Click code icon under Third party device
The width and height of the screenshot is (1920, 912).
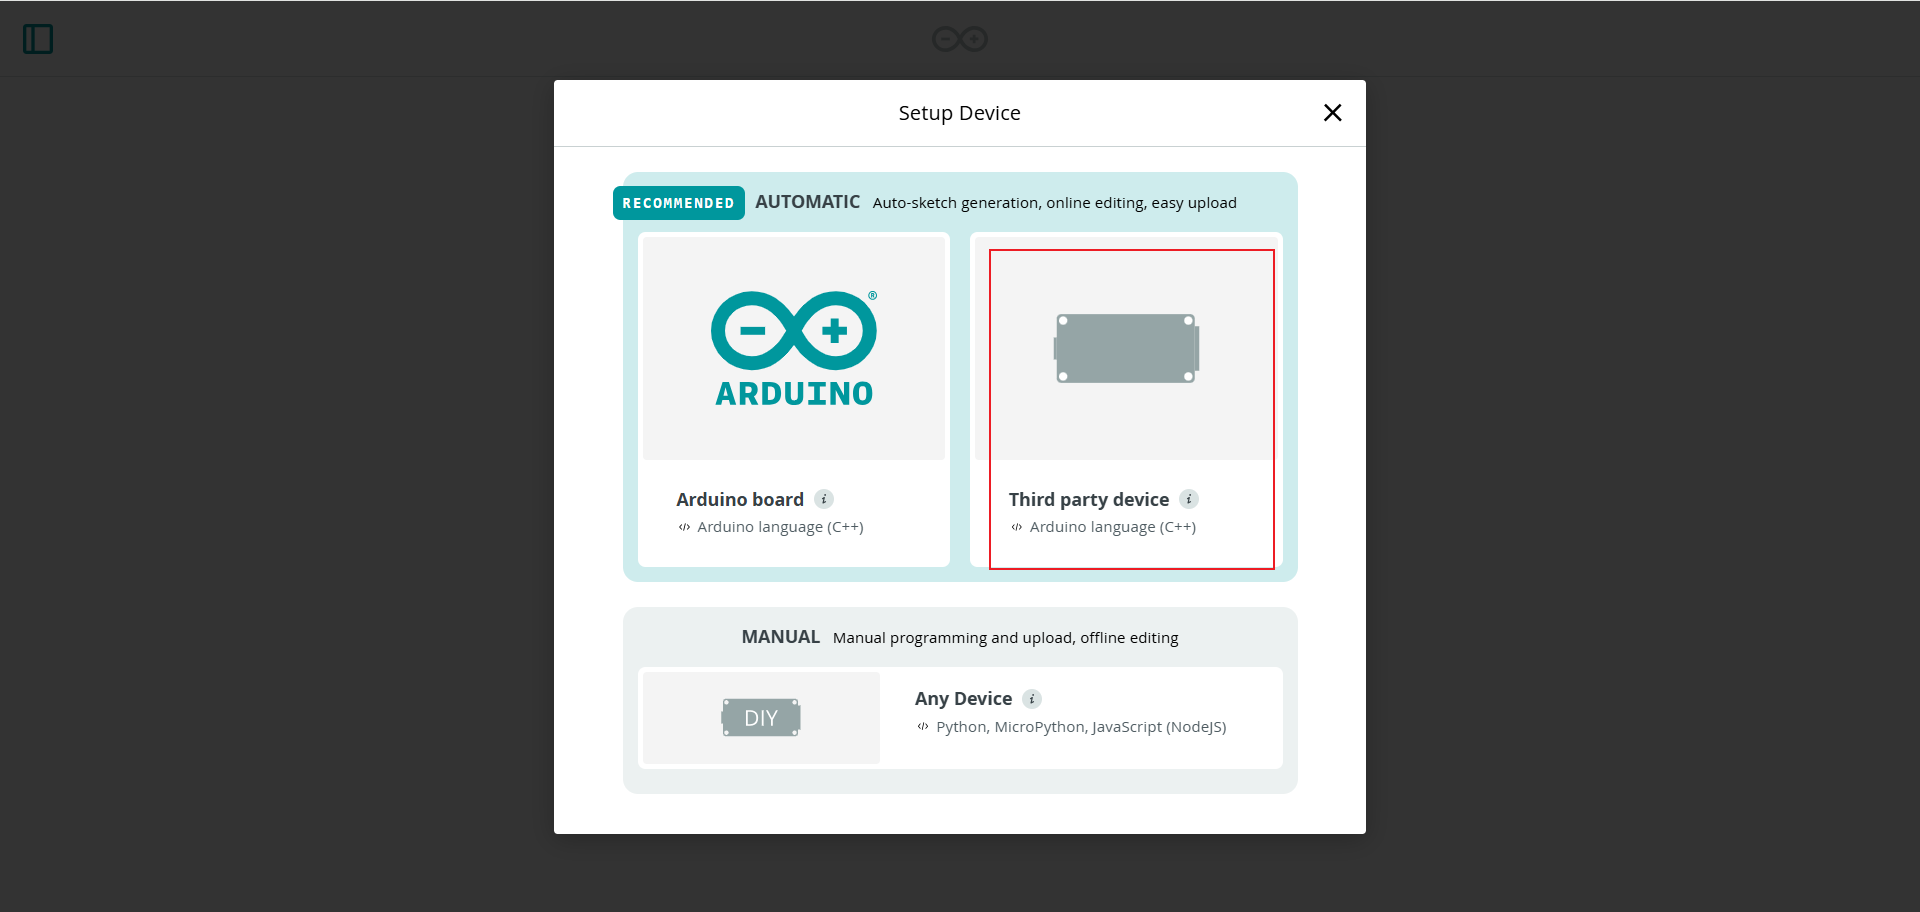(x=1017, y=527)
